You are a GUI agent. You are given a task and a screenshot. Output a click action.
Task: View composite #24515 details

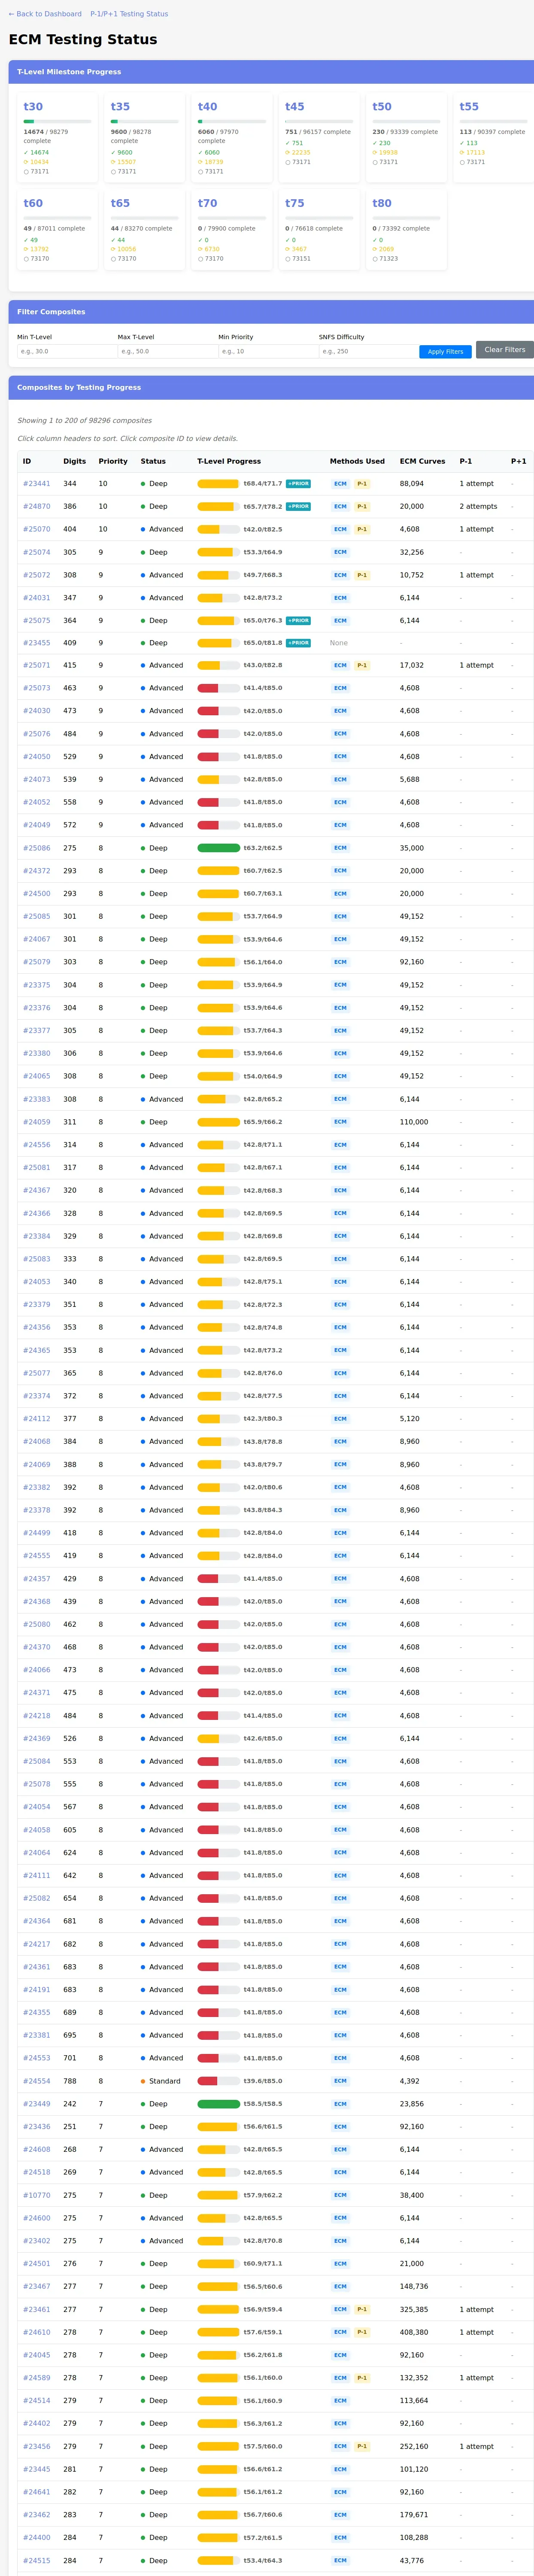[x=37, y=2561]
